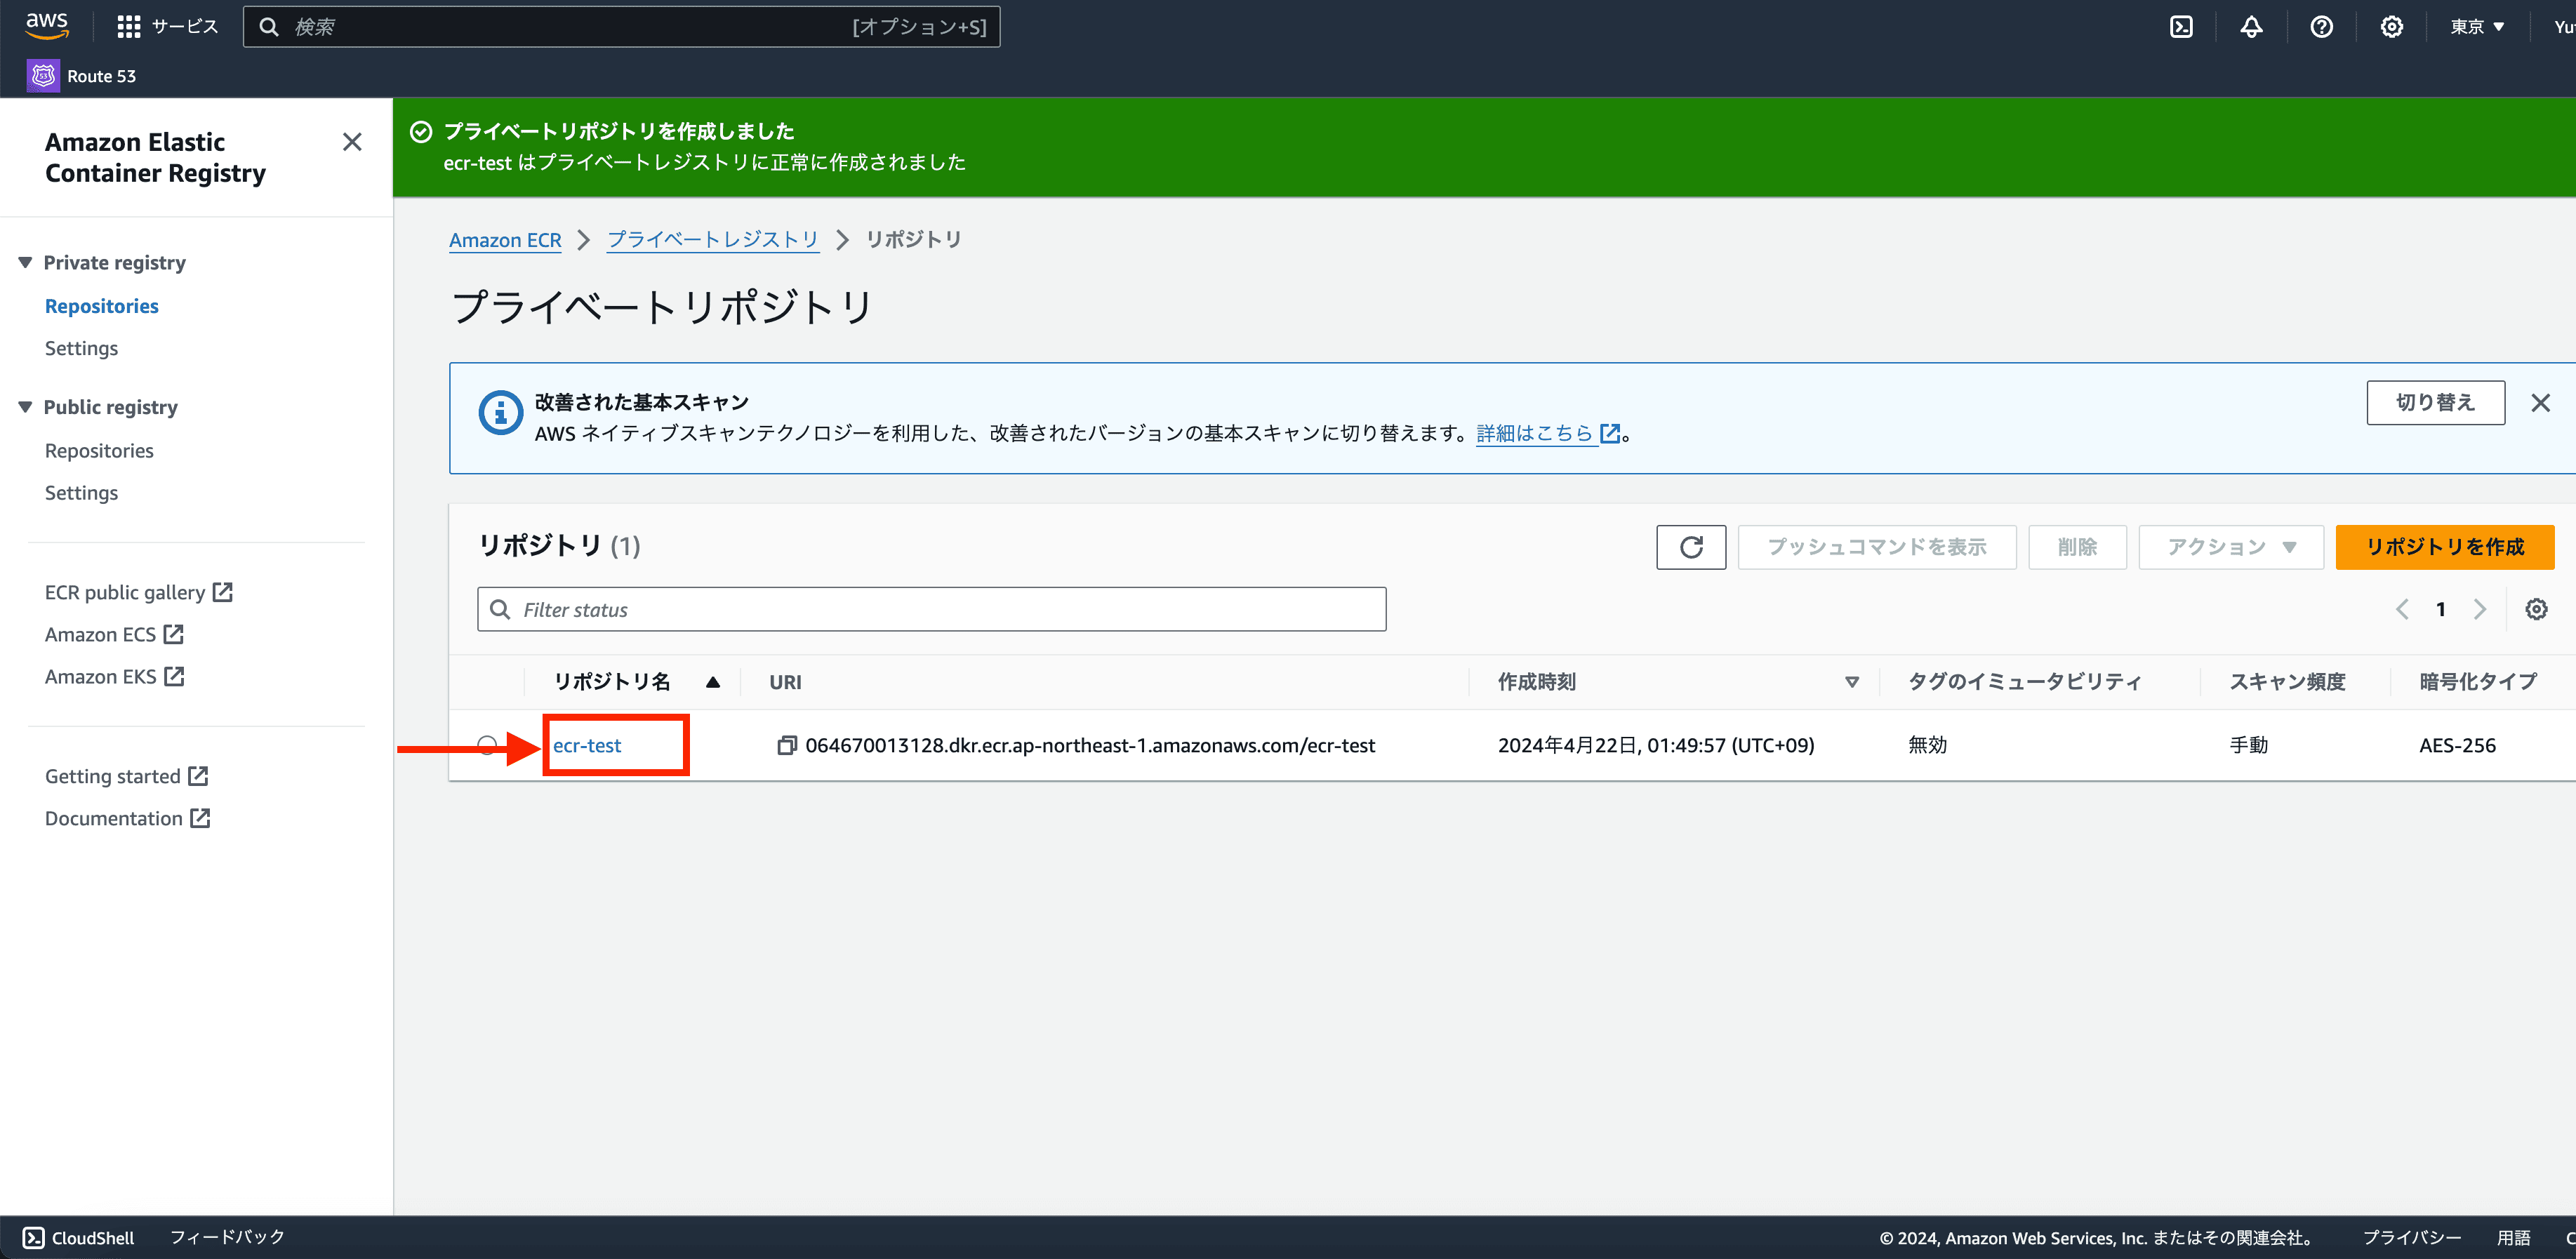Image resolution: width=2576 pixels, height=1259 pixels.
Task: Open table preferences gear icon
Action: point(2536,609)
